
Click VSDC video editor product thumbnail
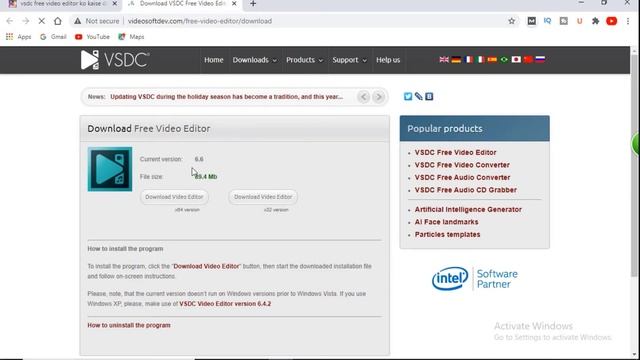pos(110,169)
